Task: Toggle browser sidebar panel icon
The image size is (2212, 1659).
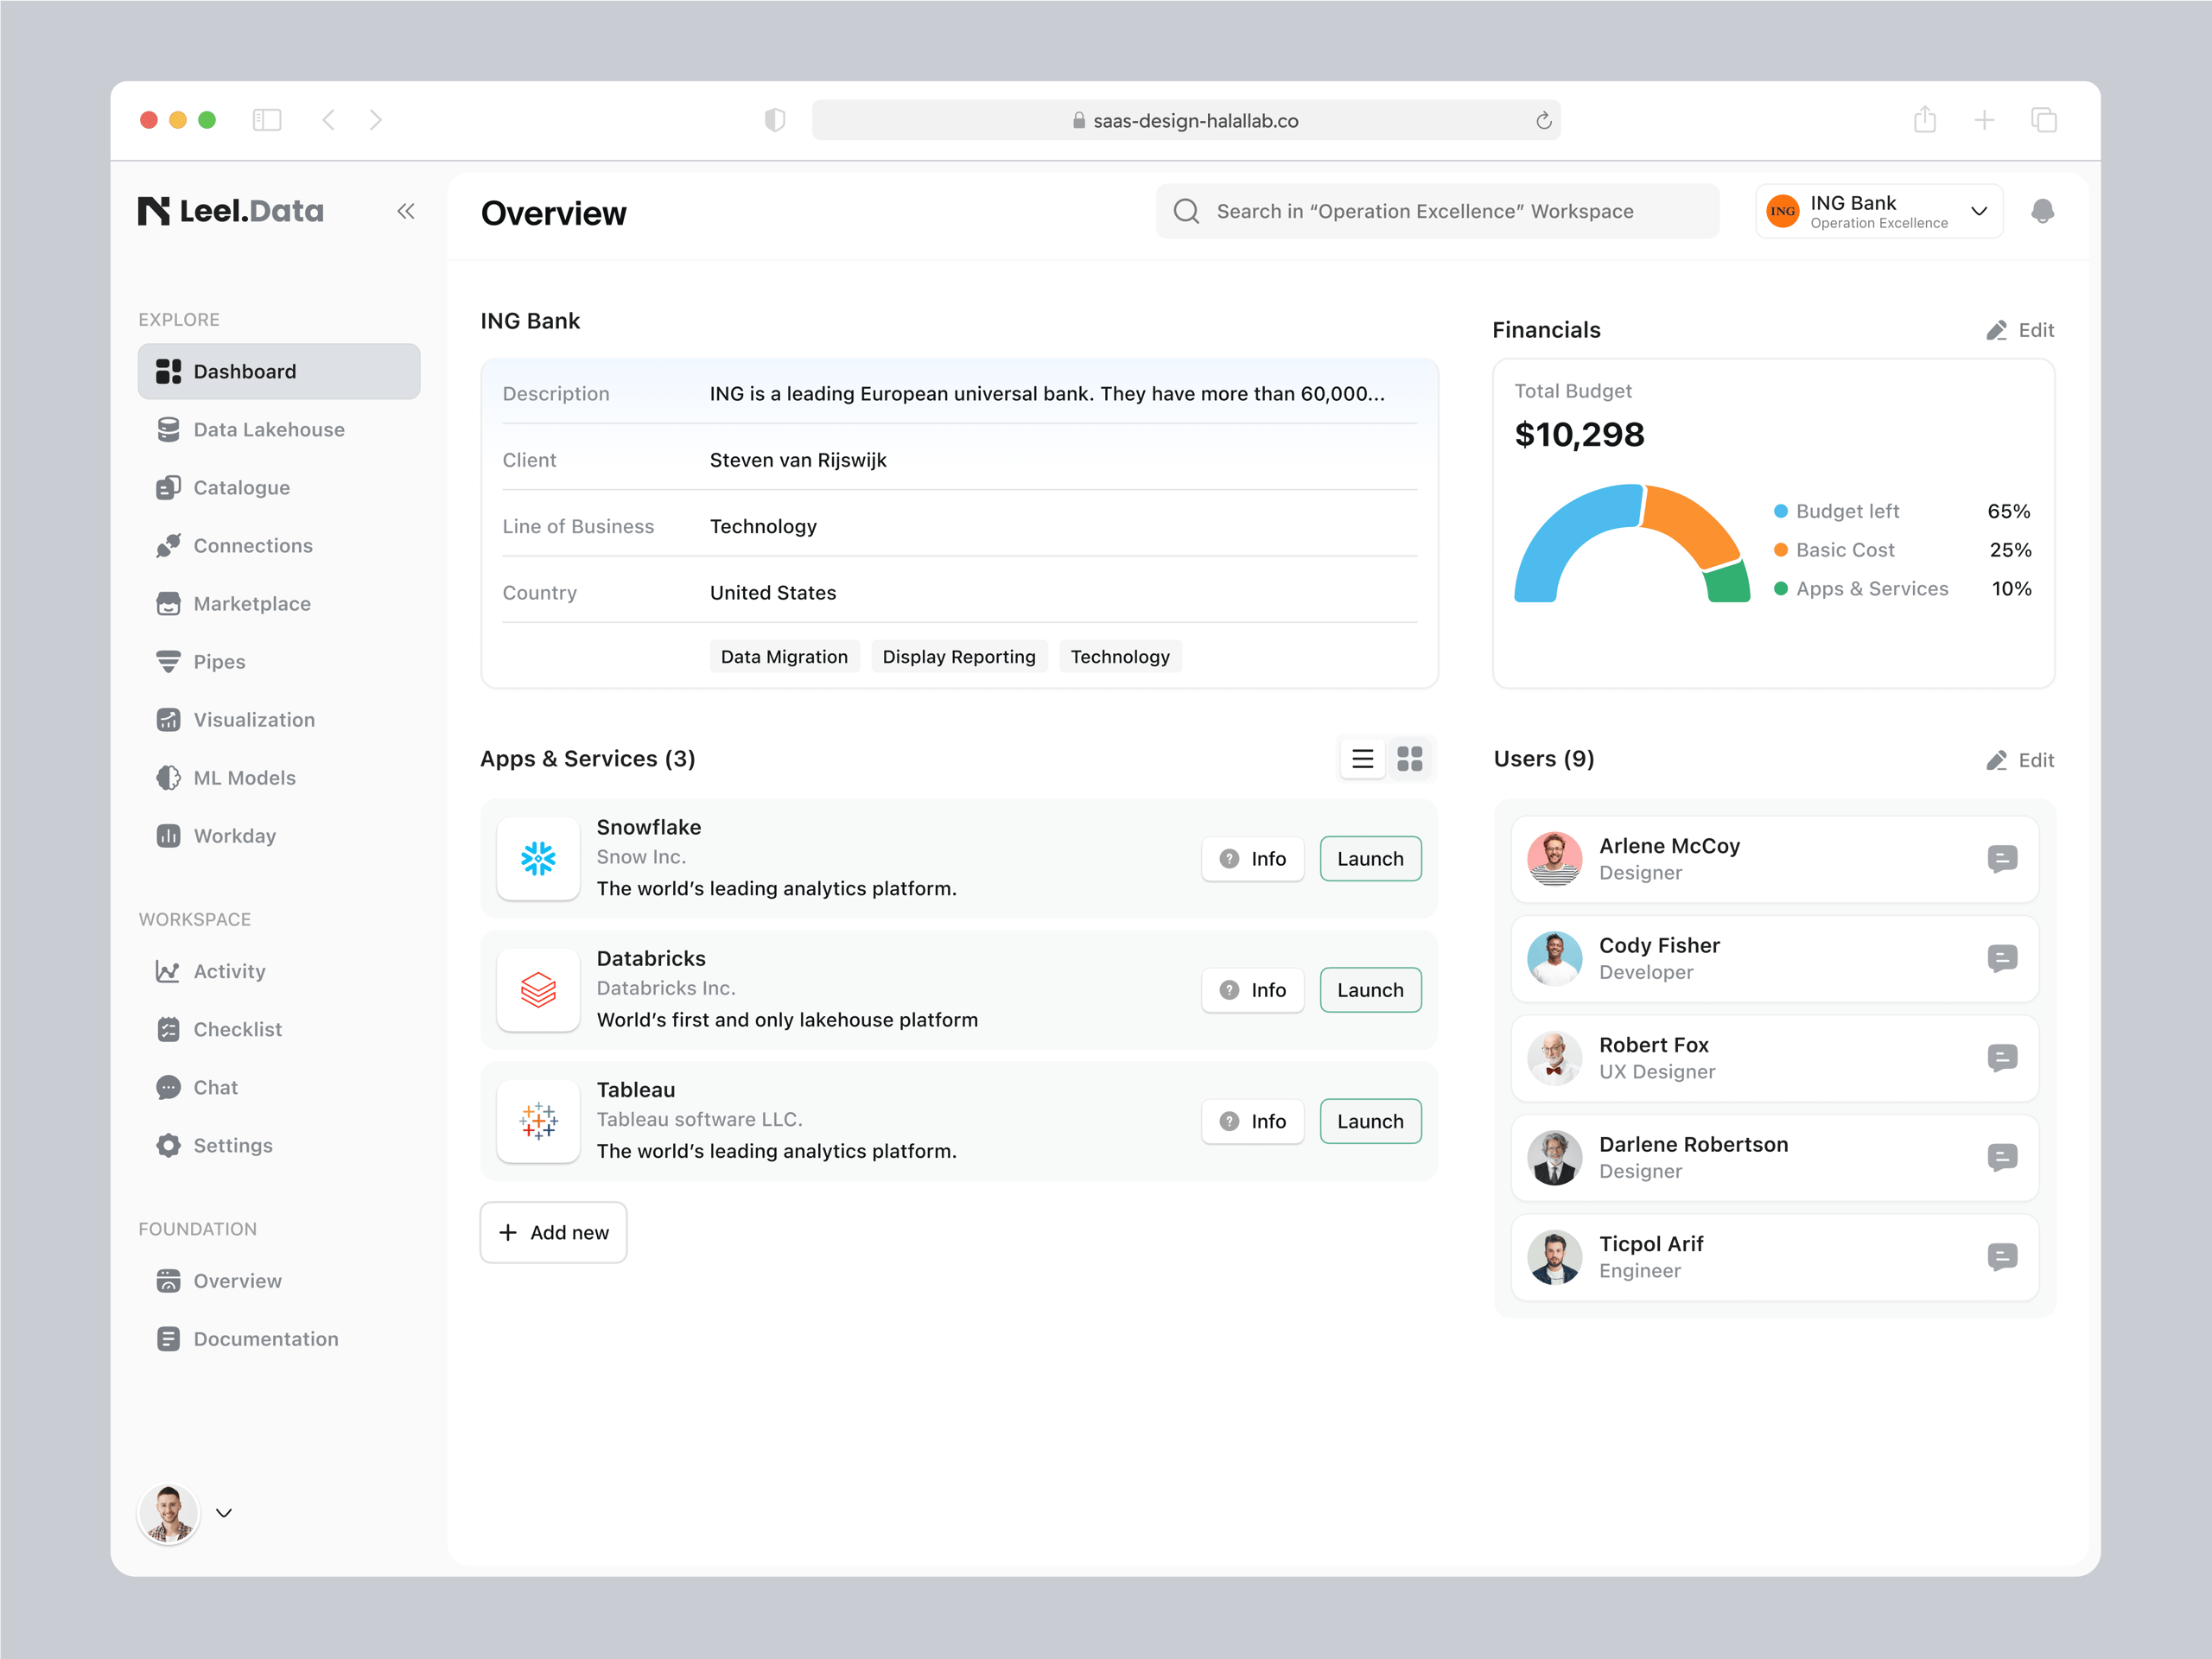Action: point(267,120)
